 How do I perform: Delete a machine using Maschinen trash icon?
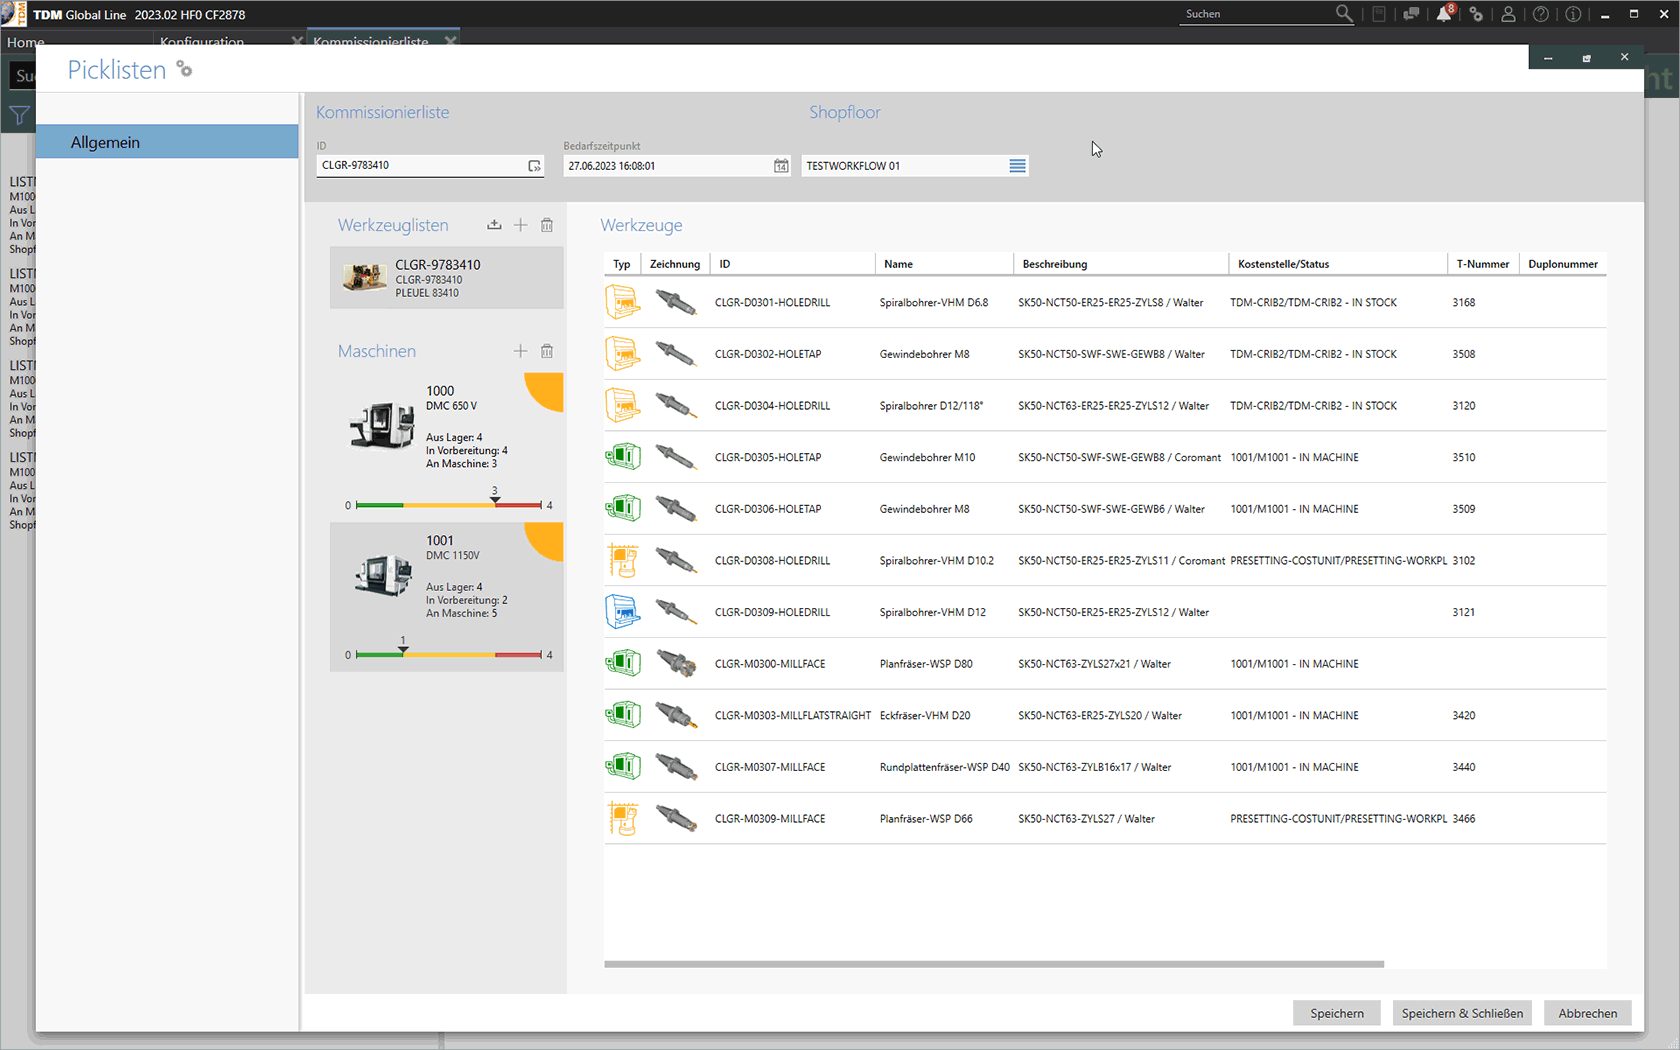pos(547,351)
